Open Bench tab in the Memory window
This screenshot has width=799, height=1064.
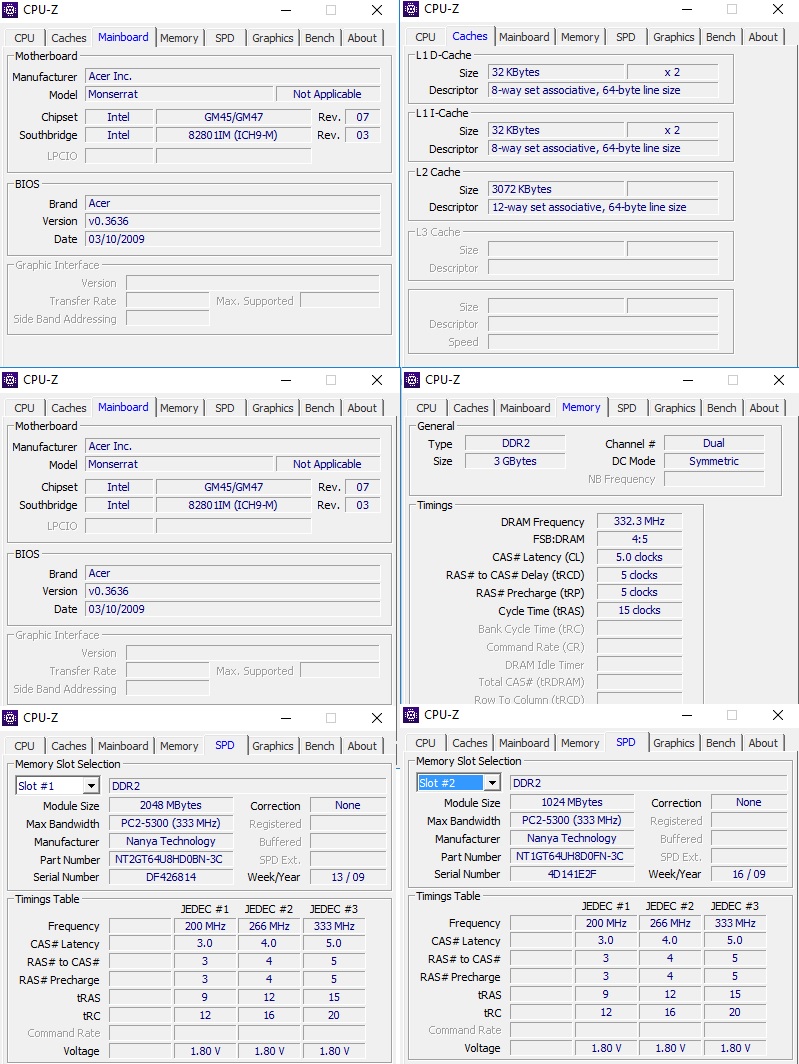pos(722,408)
